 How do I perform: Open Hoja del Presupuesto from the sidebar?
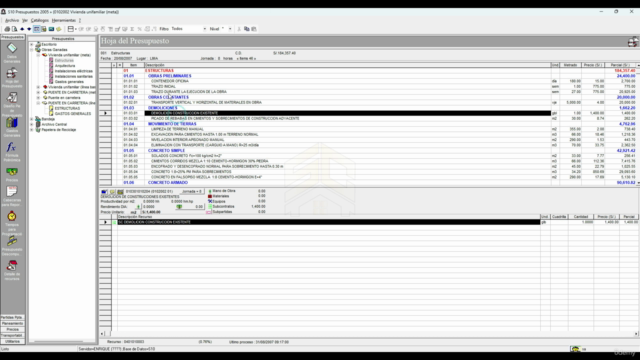pos(12,73)
